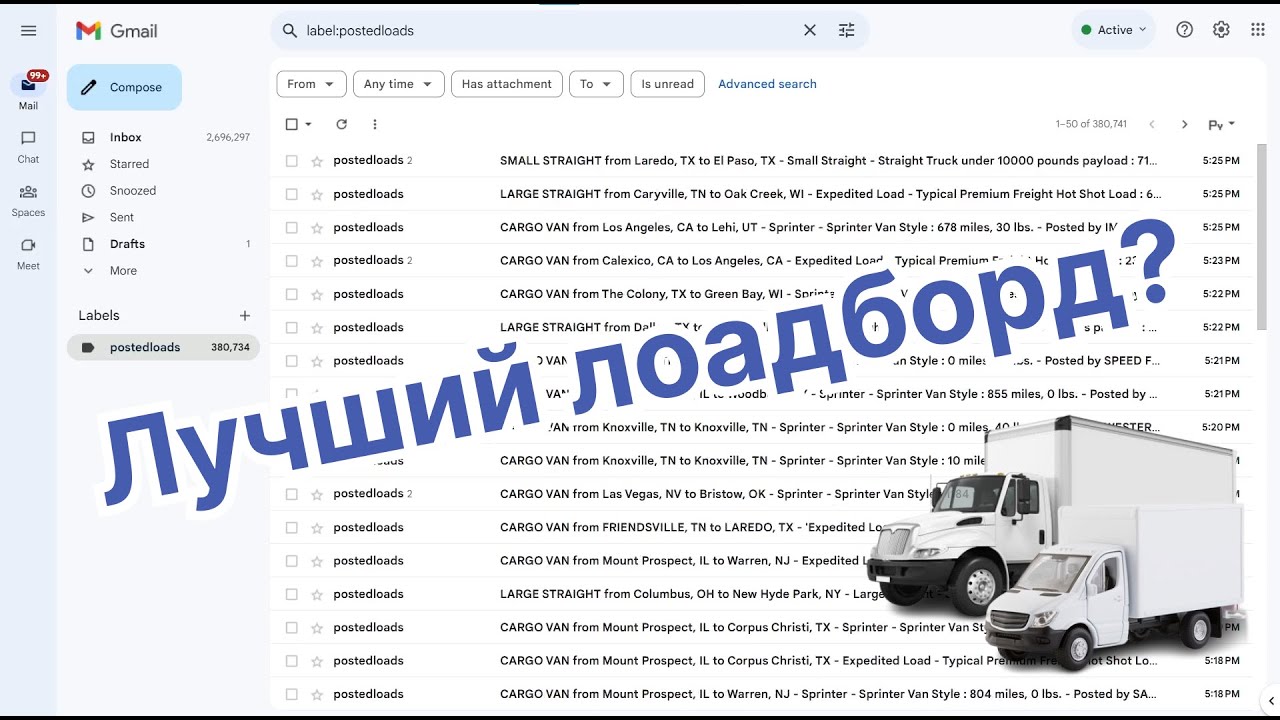Tick checkbox for Columbus to New Hyde Park email
1280x720 pixels.
click(x=292, y=594)
